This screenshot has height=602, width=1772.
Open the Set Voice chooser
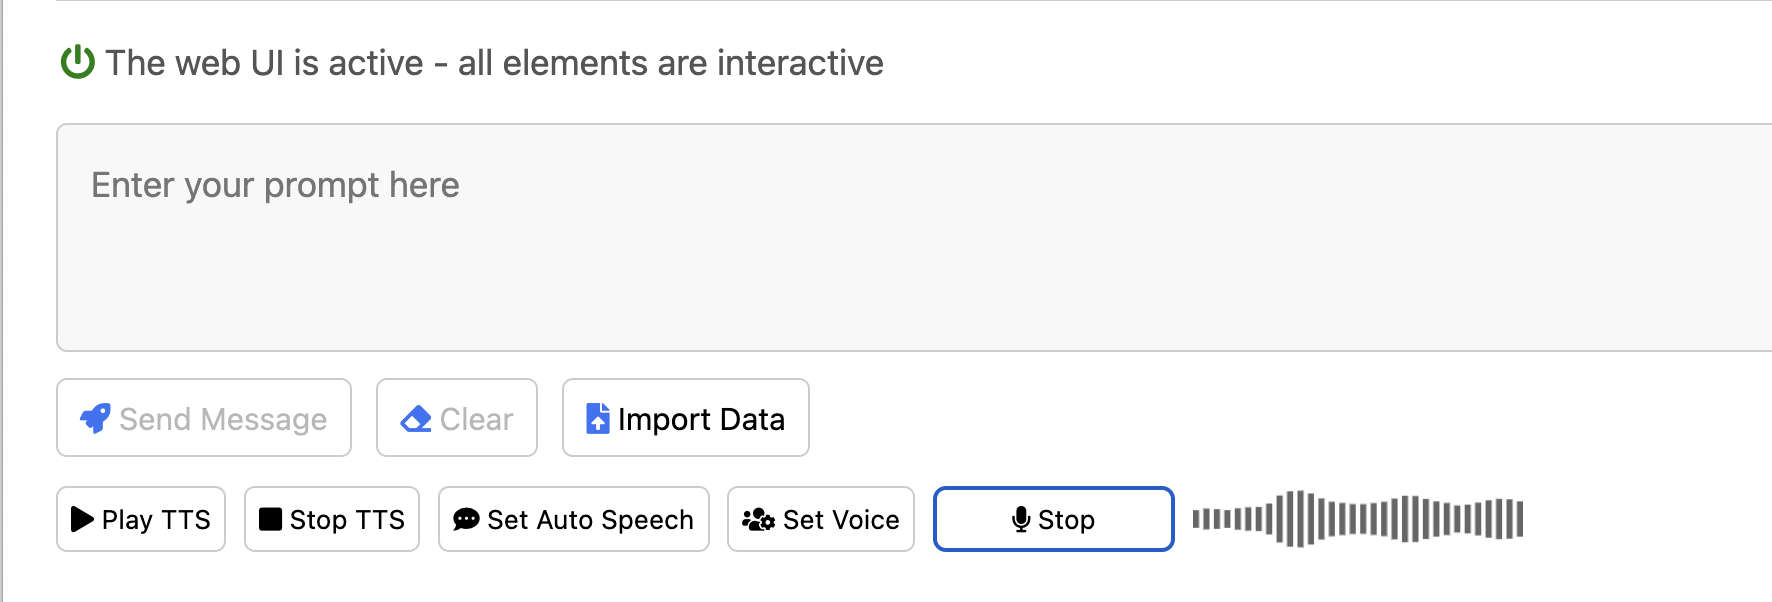(821, 519)
